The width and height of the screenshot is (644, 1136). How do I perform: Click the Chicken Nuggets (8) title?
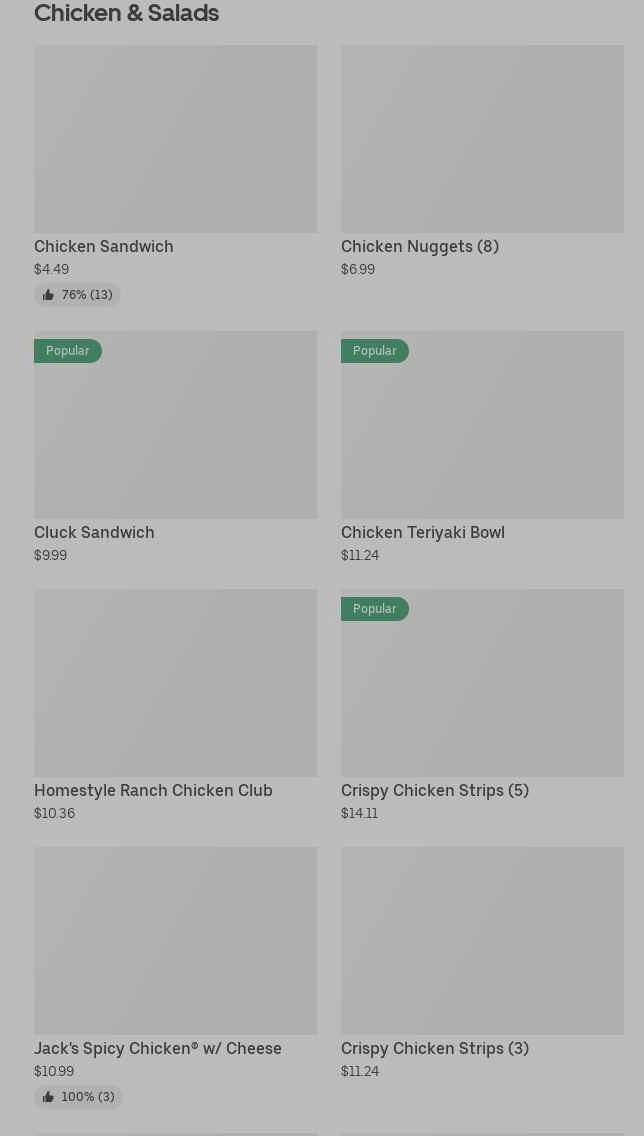419,246
